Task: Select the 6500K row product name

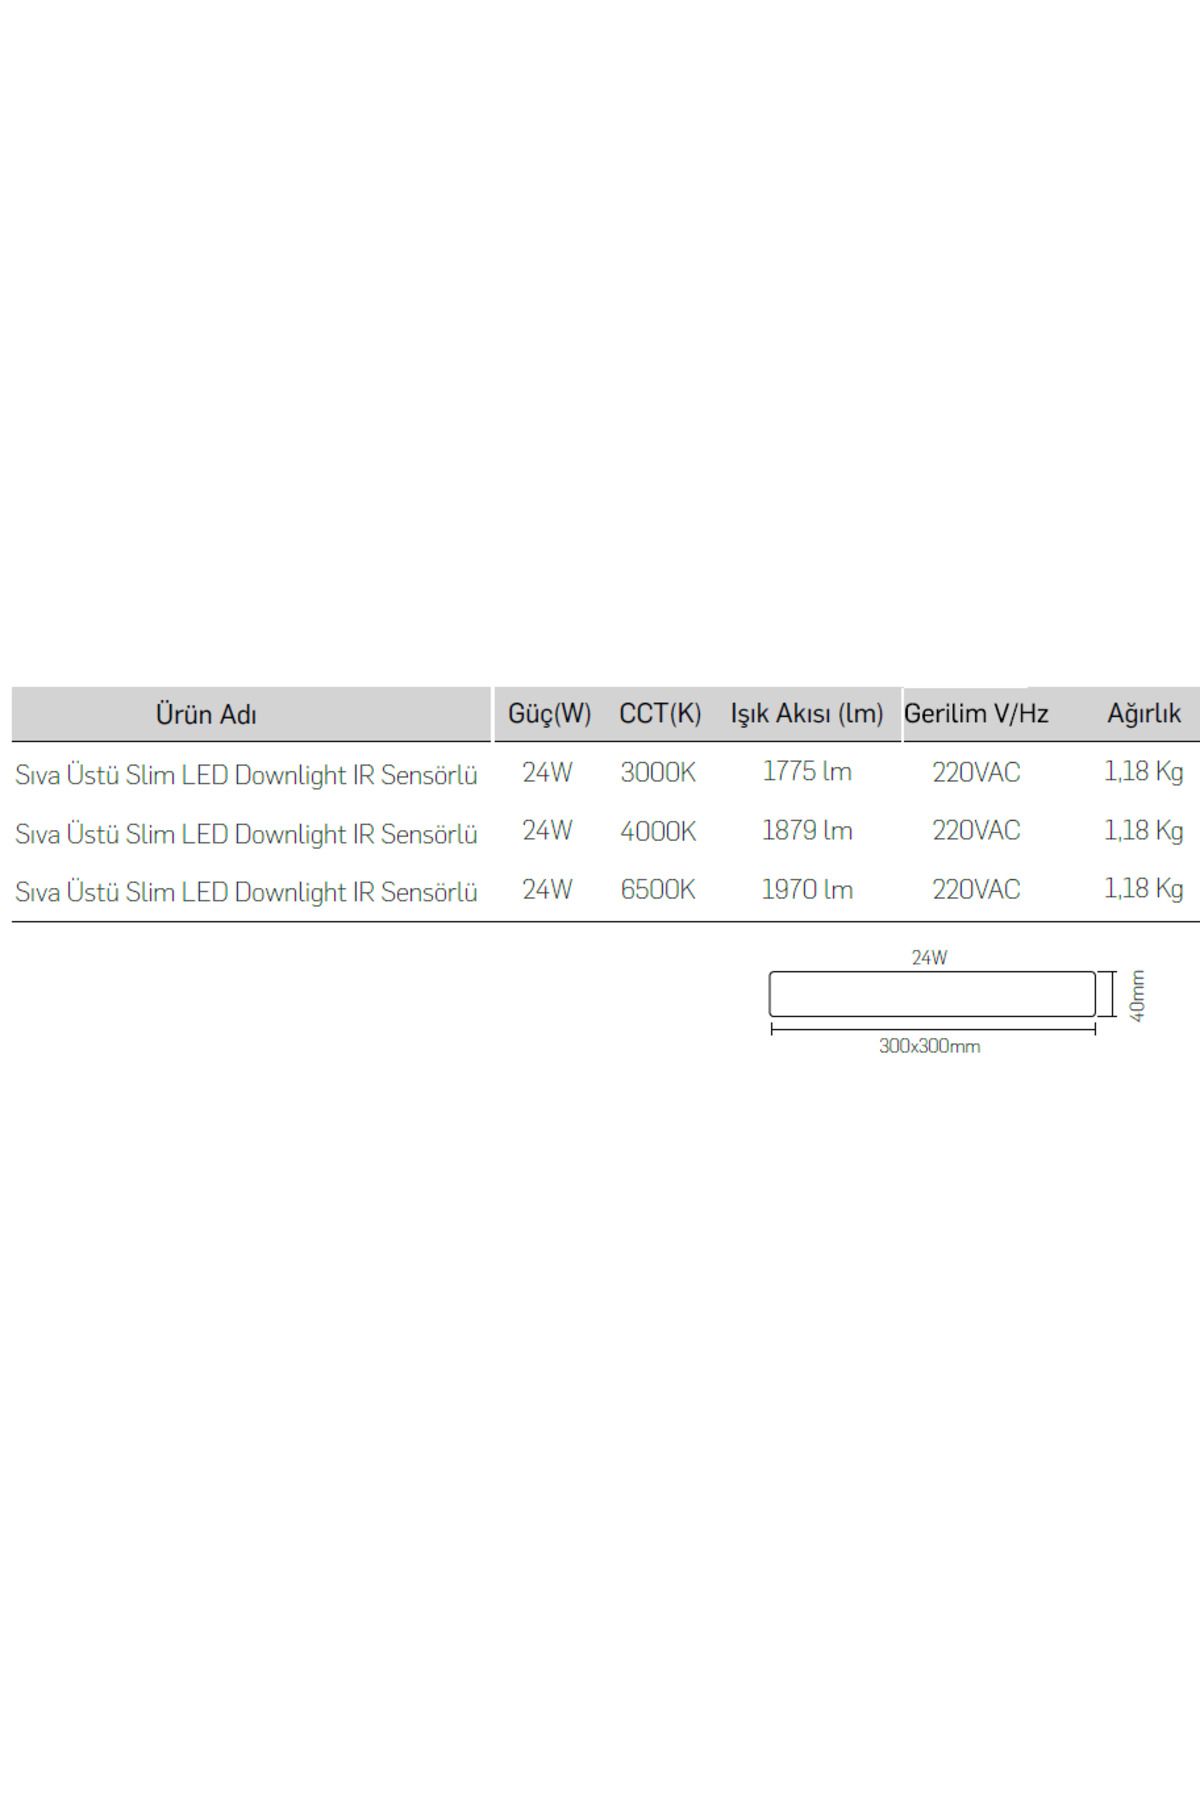Action: (x=246, y=892)
